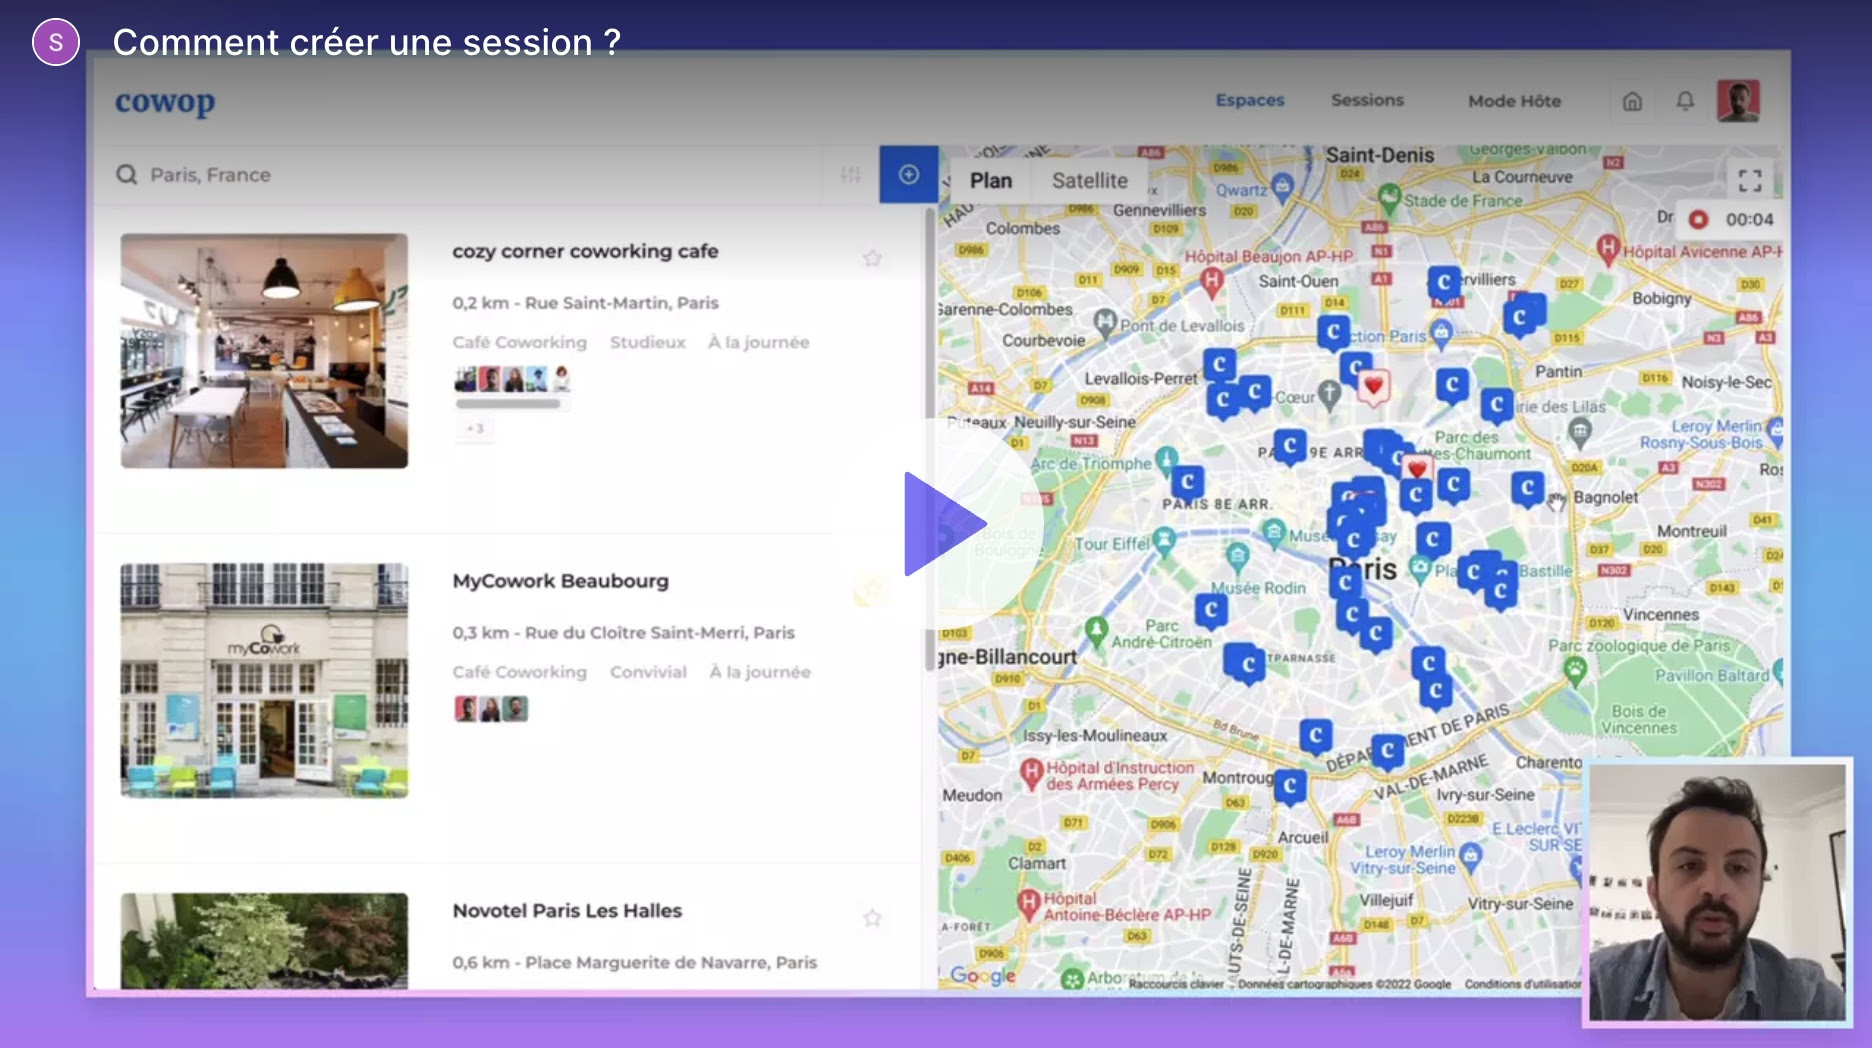Screen dimensions: 1872x1048
Task: Click the cowop marker near Bagnolet
Action: pos(1527,489)
